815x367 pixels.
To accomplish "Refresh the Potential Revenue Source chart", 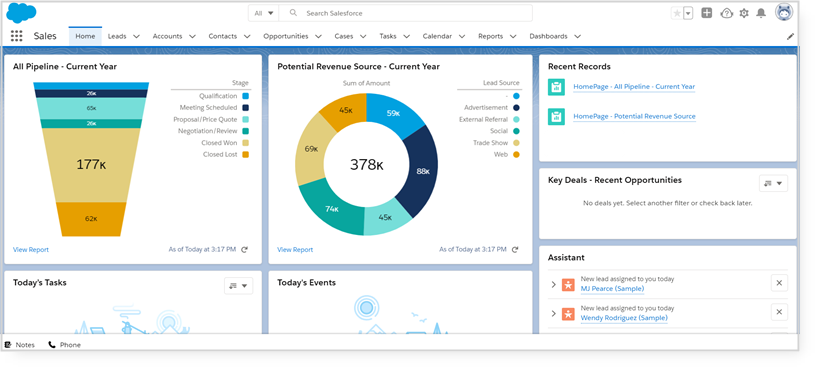I will point(515,250).
